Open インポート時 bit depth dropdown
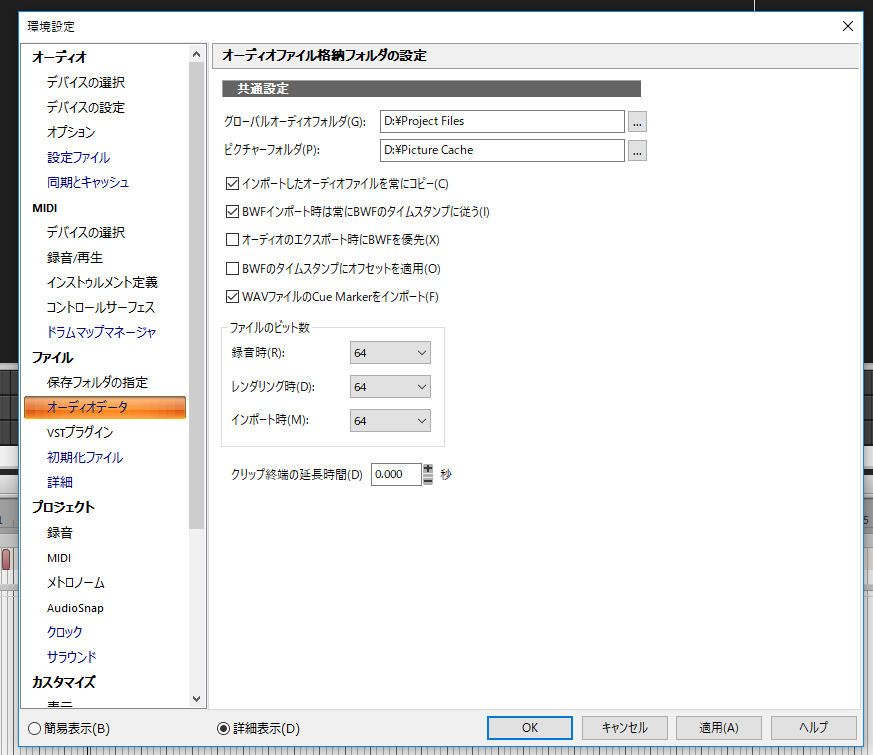 pyautogui.click(x=390, y=421)
